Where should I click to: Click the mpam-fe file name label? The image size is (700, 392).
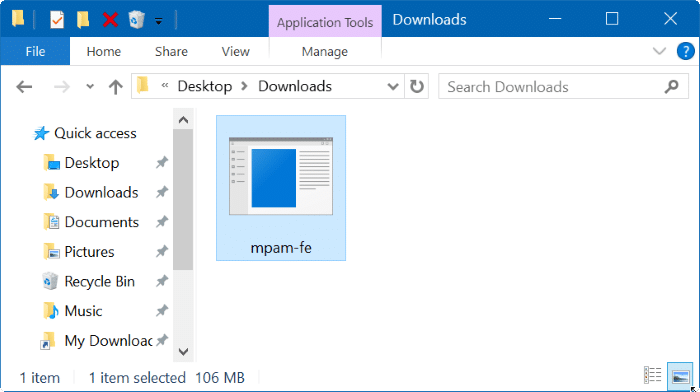pos(281,248)
